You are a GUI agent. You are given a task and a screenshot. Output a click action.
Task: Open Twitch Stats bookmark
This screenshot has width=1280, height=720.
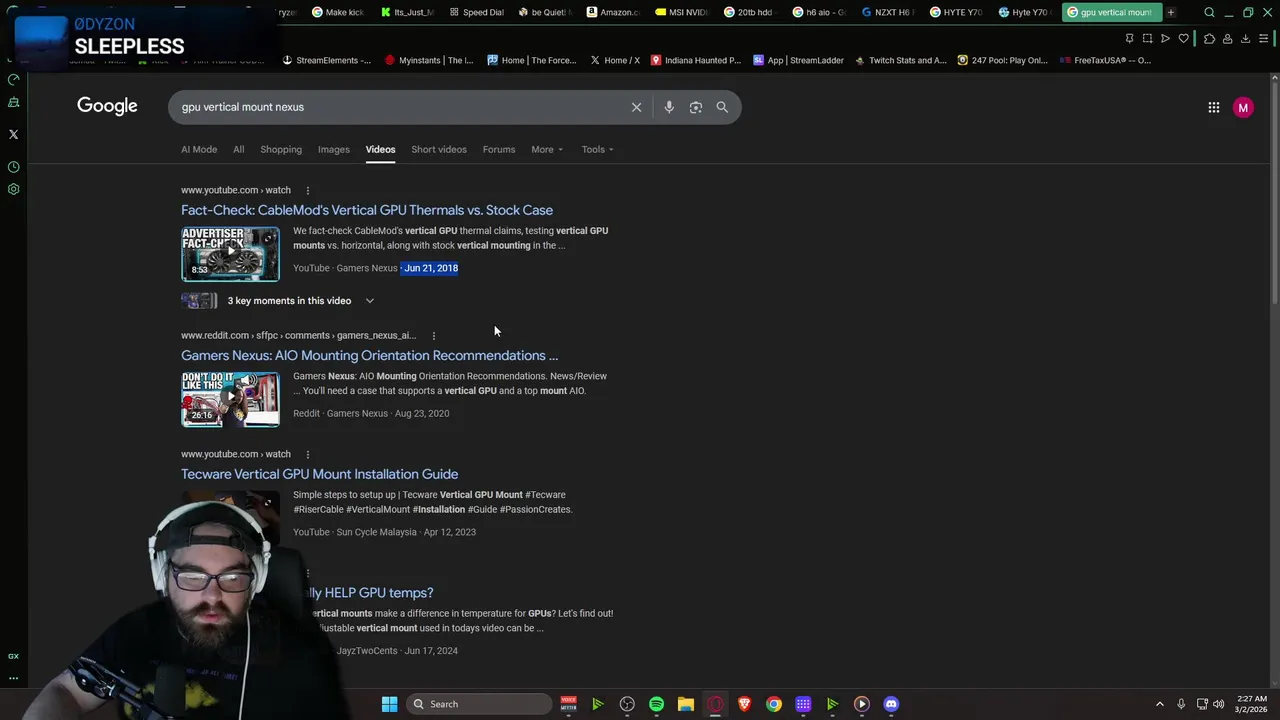[900, 60]
